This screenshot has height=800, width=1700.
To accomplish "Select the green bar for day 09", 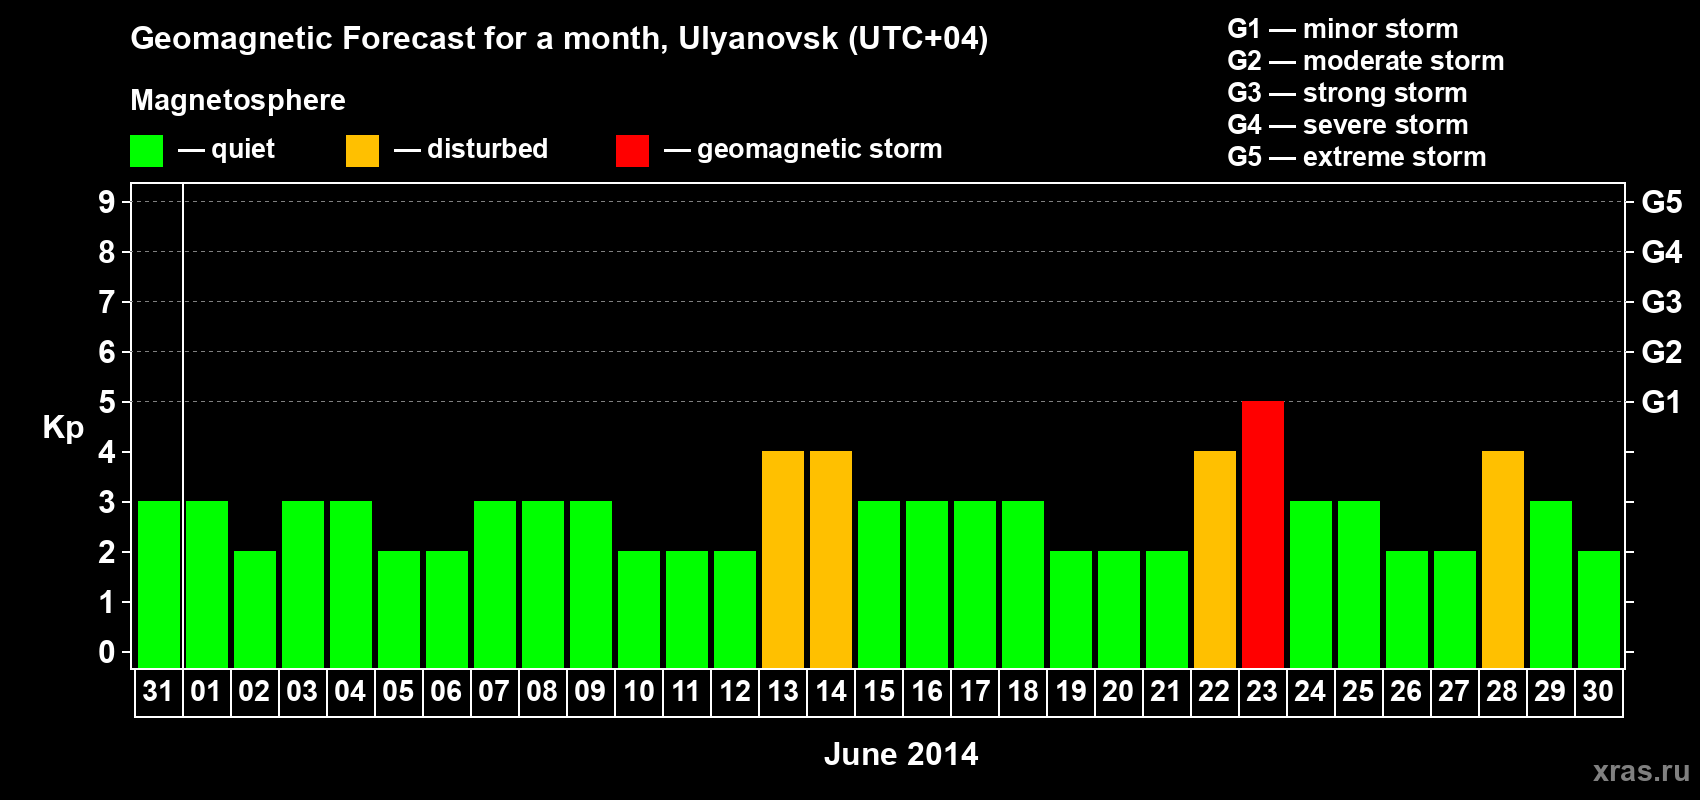I will coord(591,584).
